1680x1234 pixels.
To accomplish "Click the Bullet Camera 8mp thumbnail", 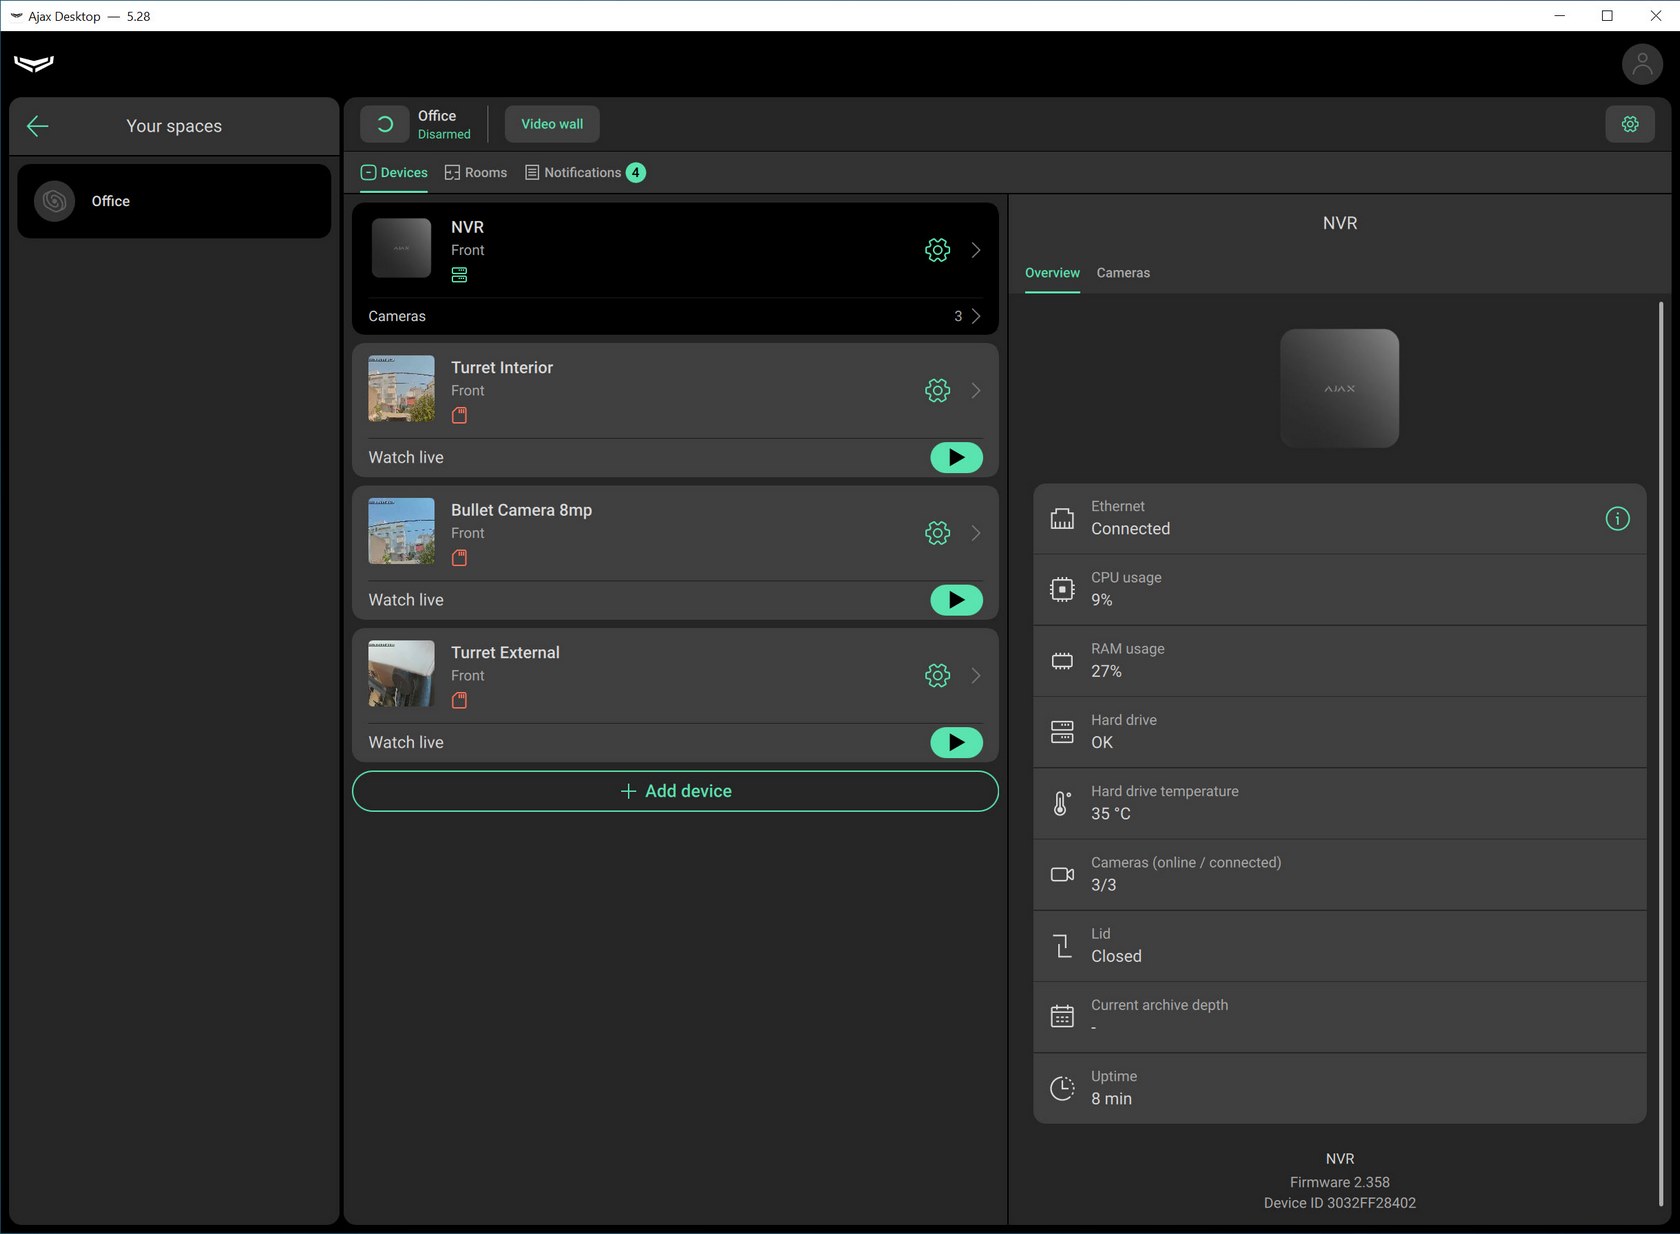I will coord(401,531).
